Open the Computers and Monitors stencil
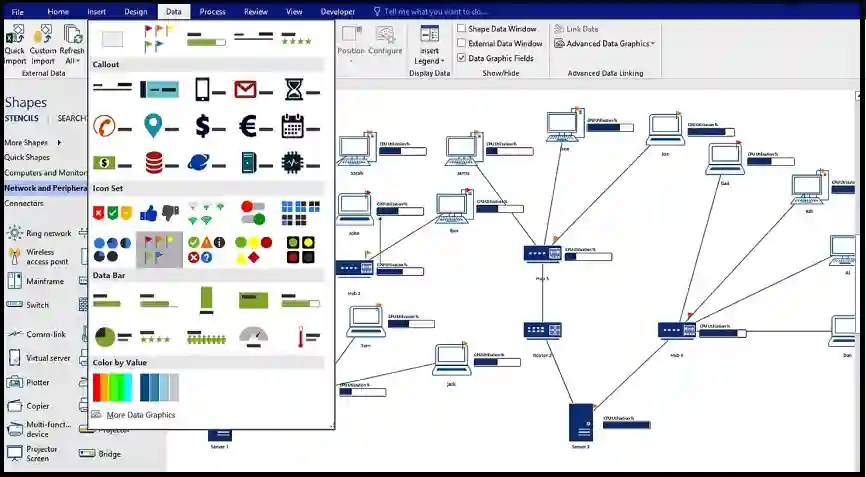Viewport: 866px width, 477px height. click(45, 173)
